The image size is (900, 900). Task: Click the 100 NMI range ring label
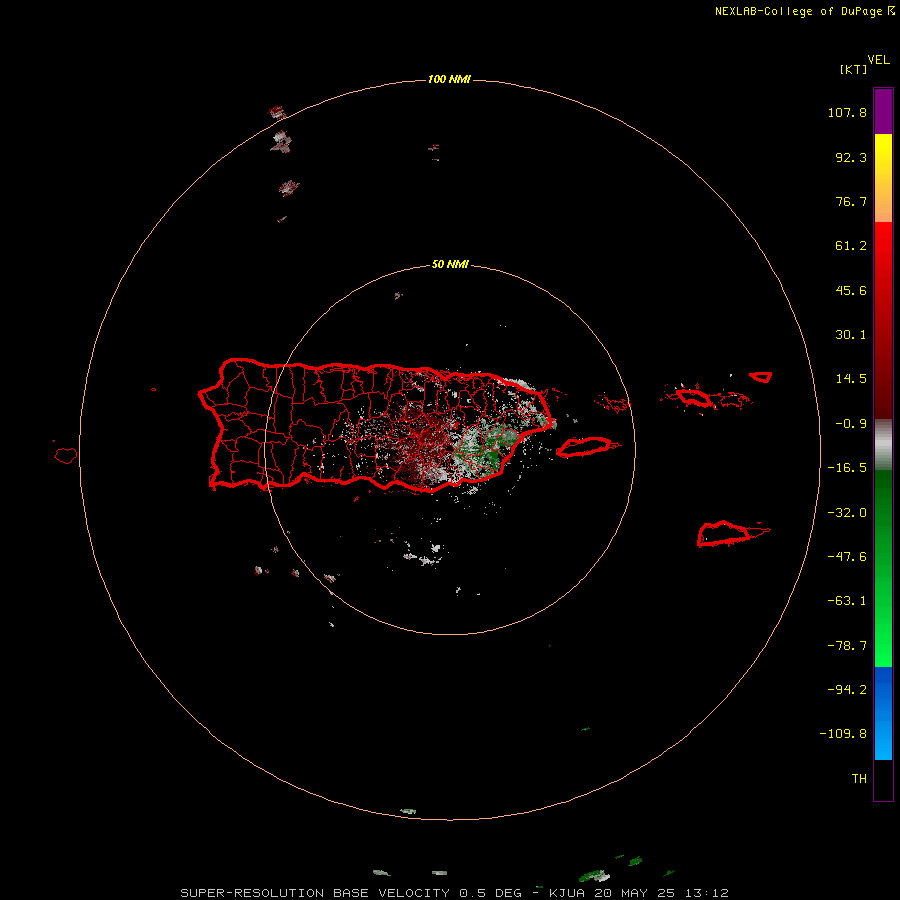pyautogui.click(x=449, y=79)
